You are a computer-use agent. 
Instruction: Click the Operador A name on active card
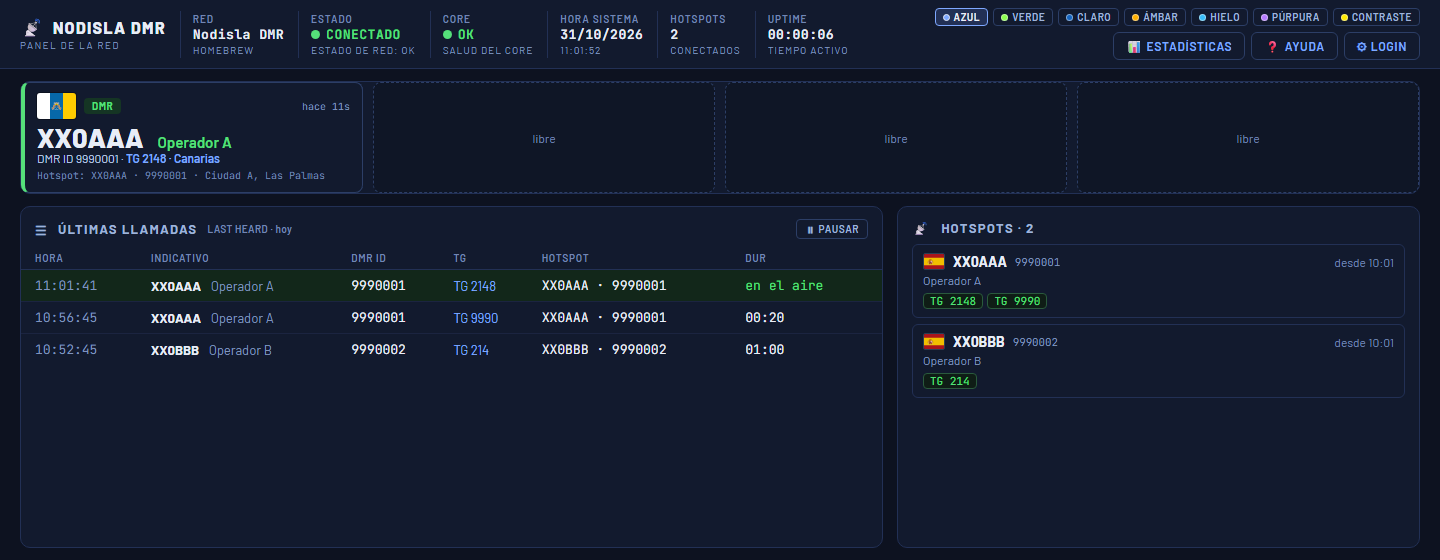pyautogui.click(x=194, y=143)
